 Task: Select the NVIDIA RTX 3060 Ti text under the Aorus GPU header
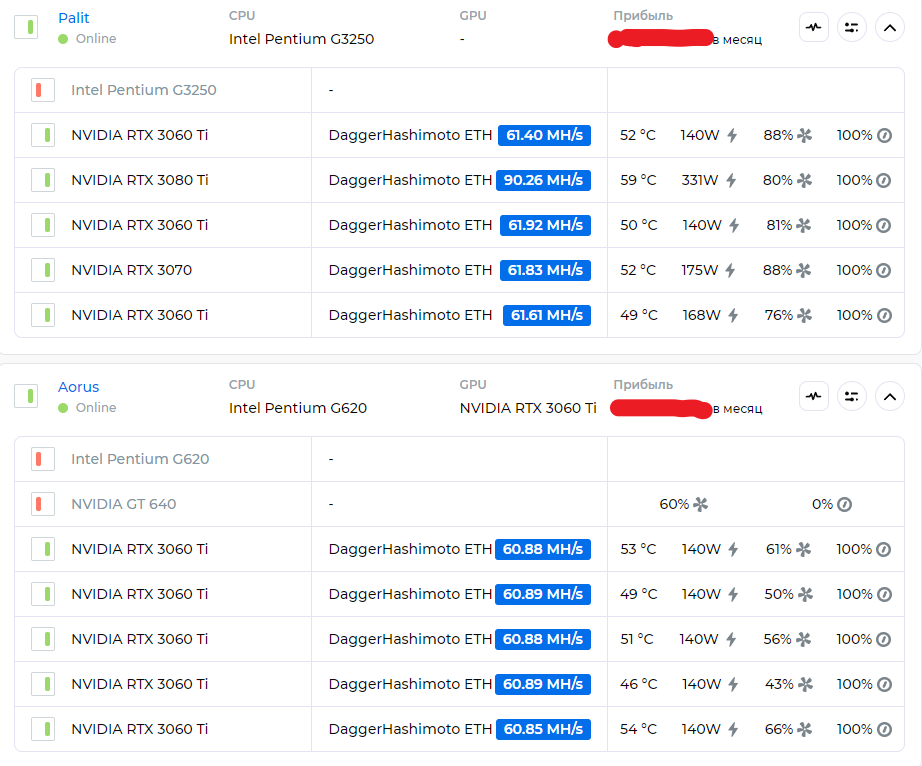(528, 407)
